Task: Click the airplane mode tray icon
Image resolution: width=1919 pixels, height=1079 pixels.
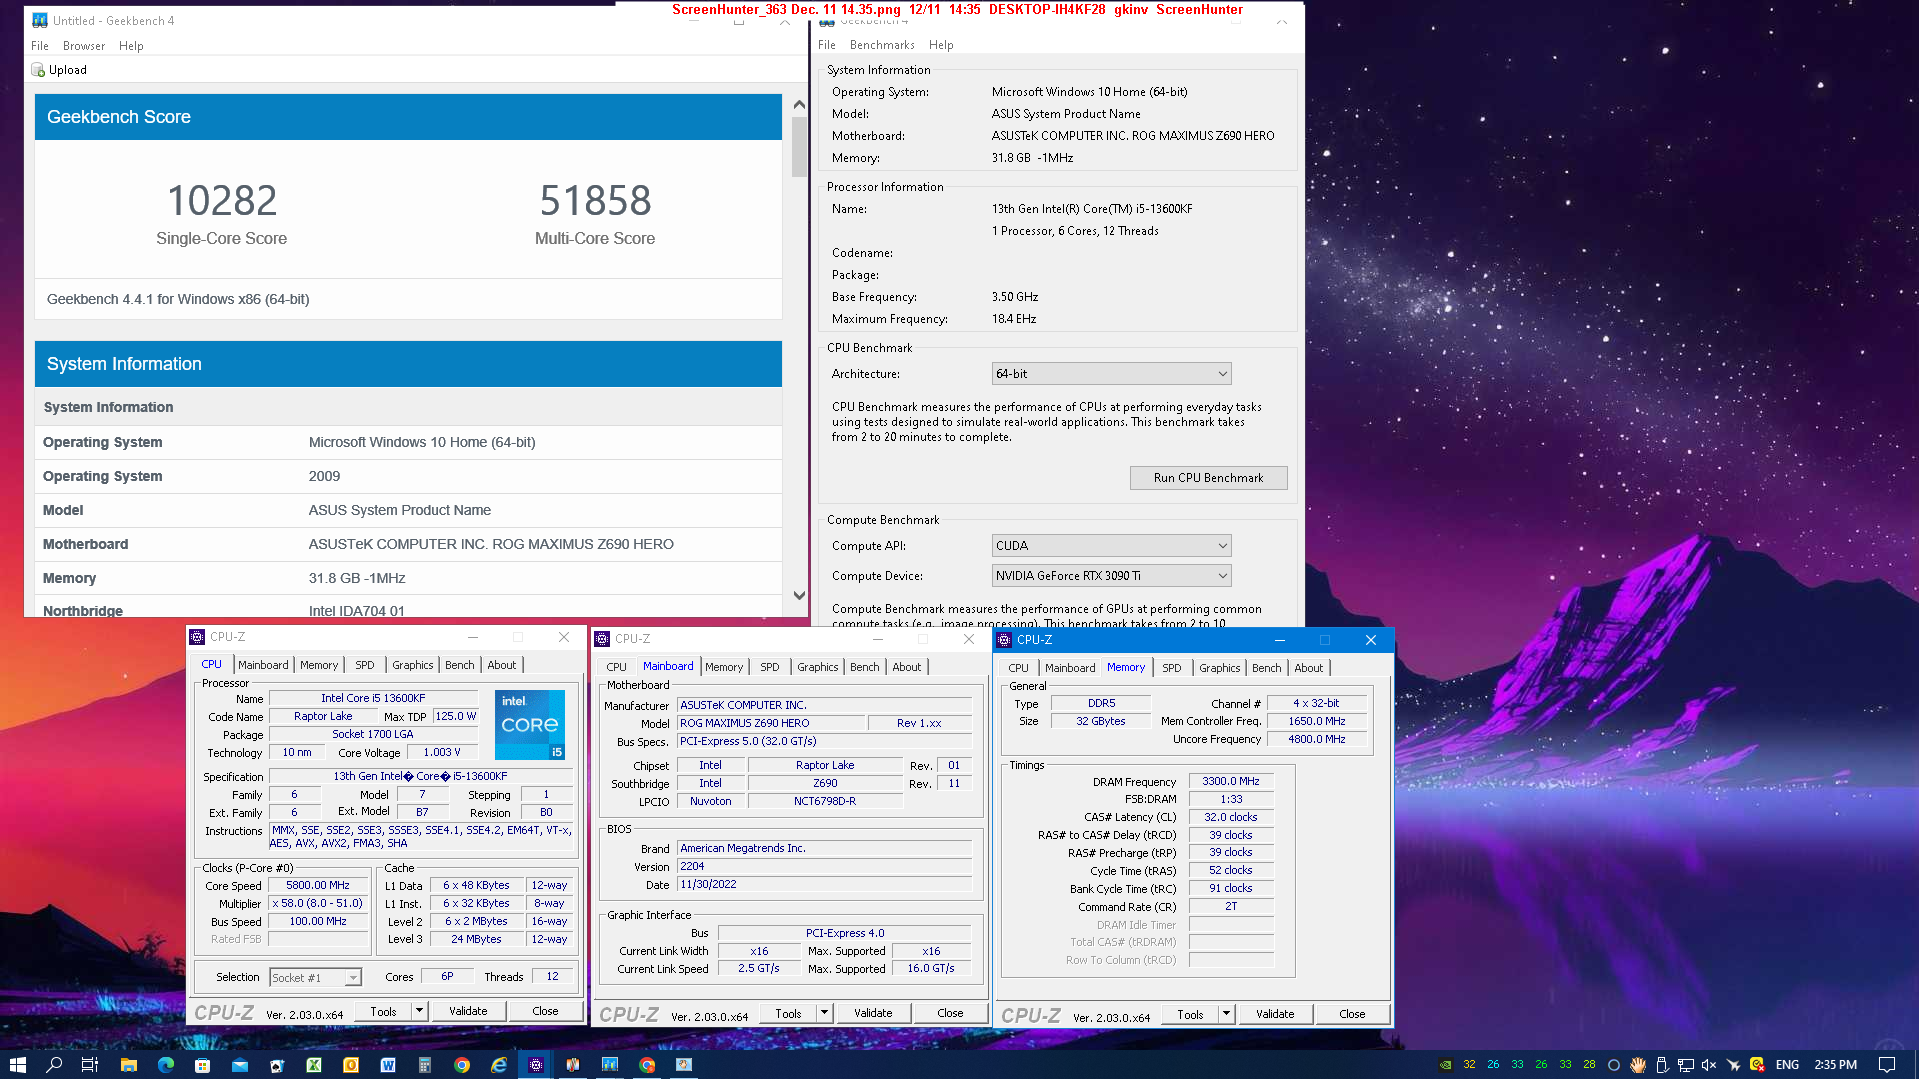Action: [x=1734, y=1065]
